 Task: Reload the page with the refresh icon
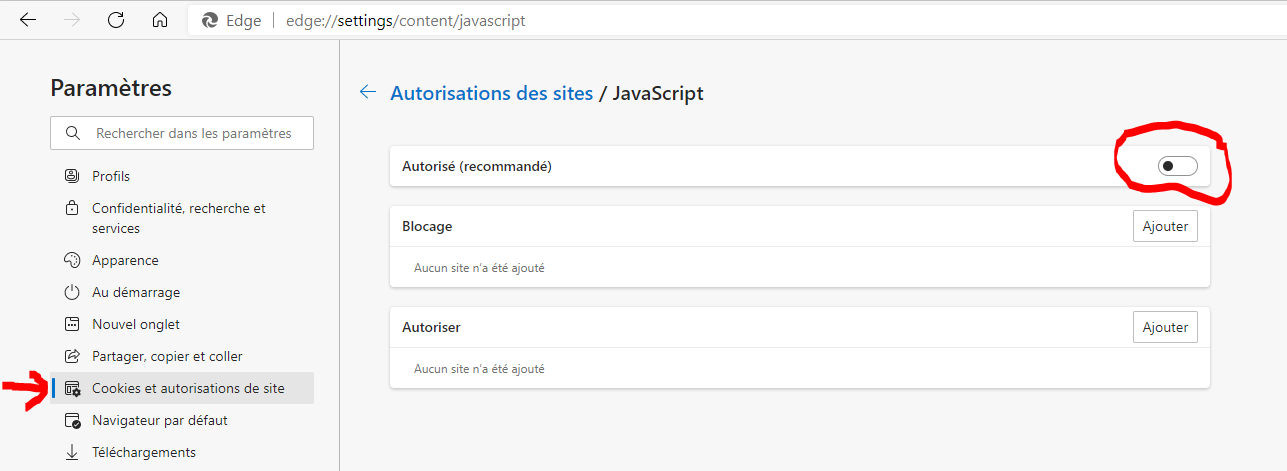coord(116,20)
